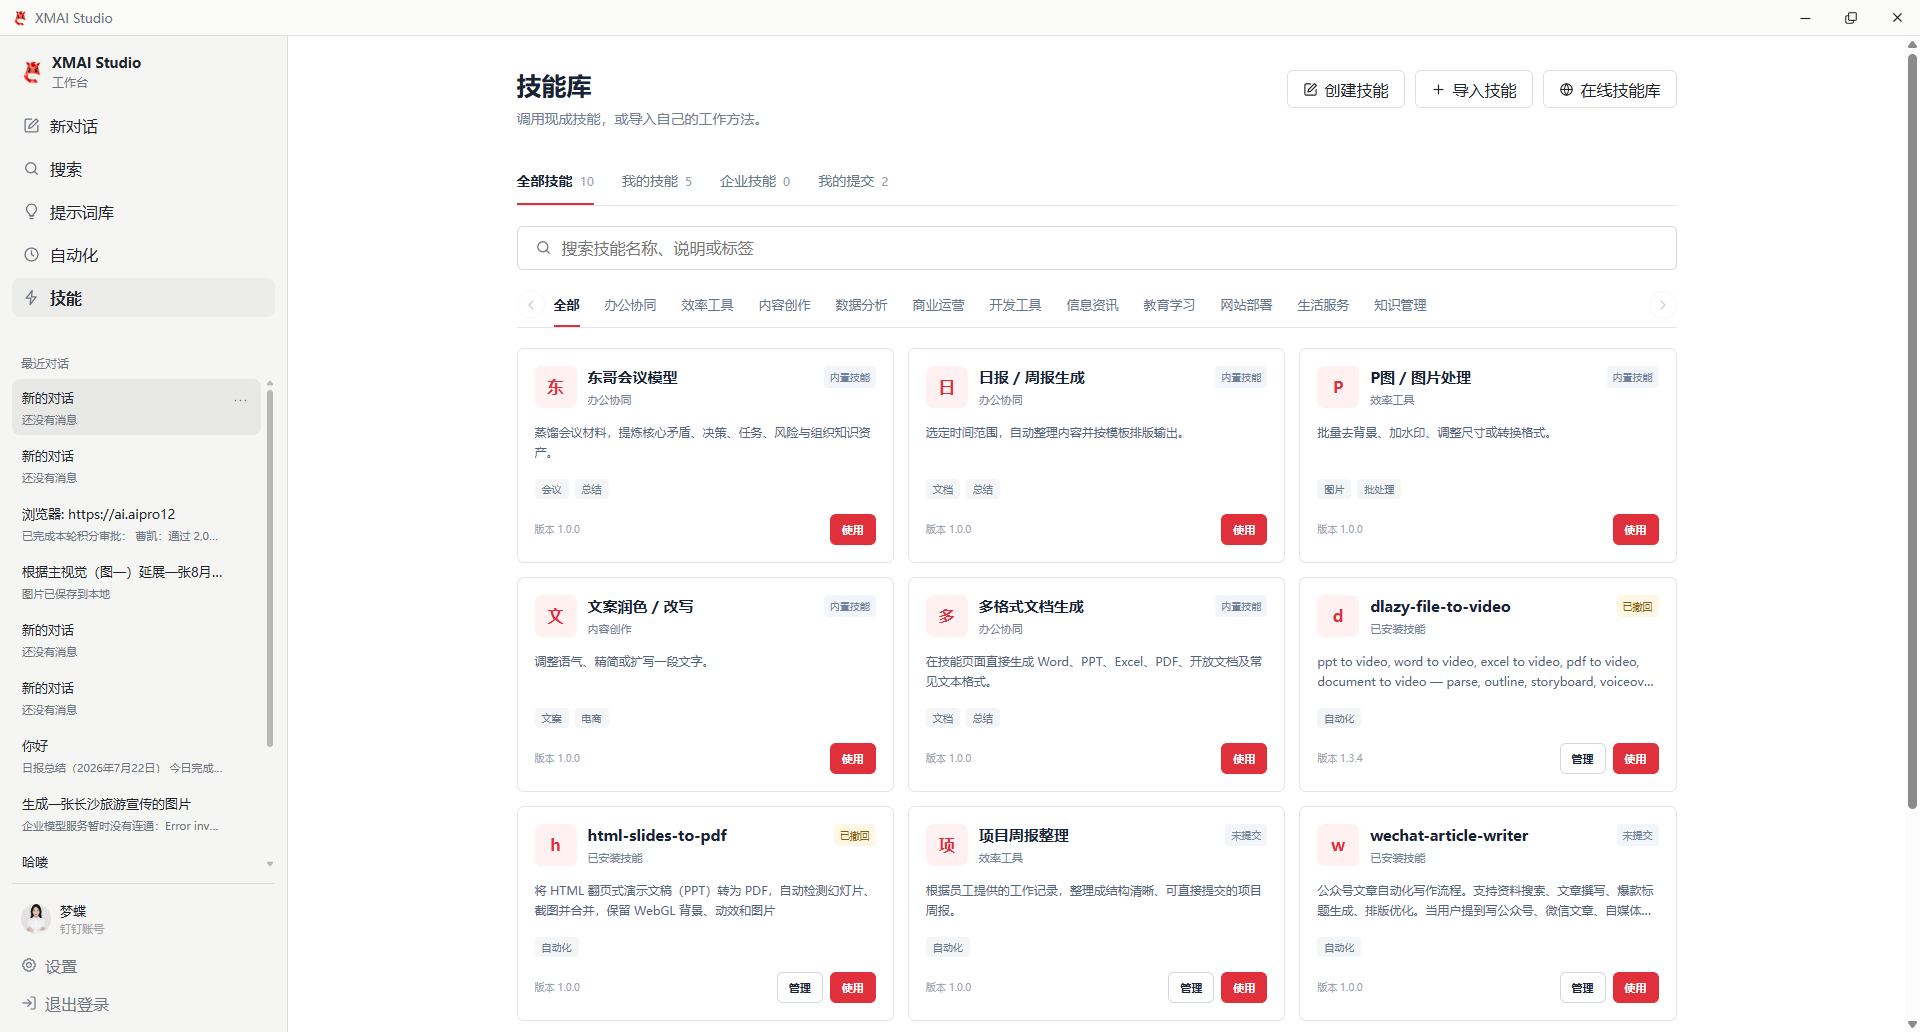
Task: Click the w icon of wechat-article-writer card
Action: click(x=1338, y=846)
